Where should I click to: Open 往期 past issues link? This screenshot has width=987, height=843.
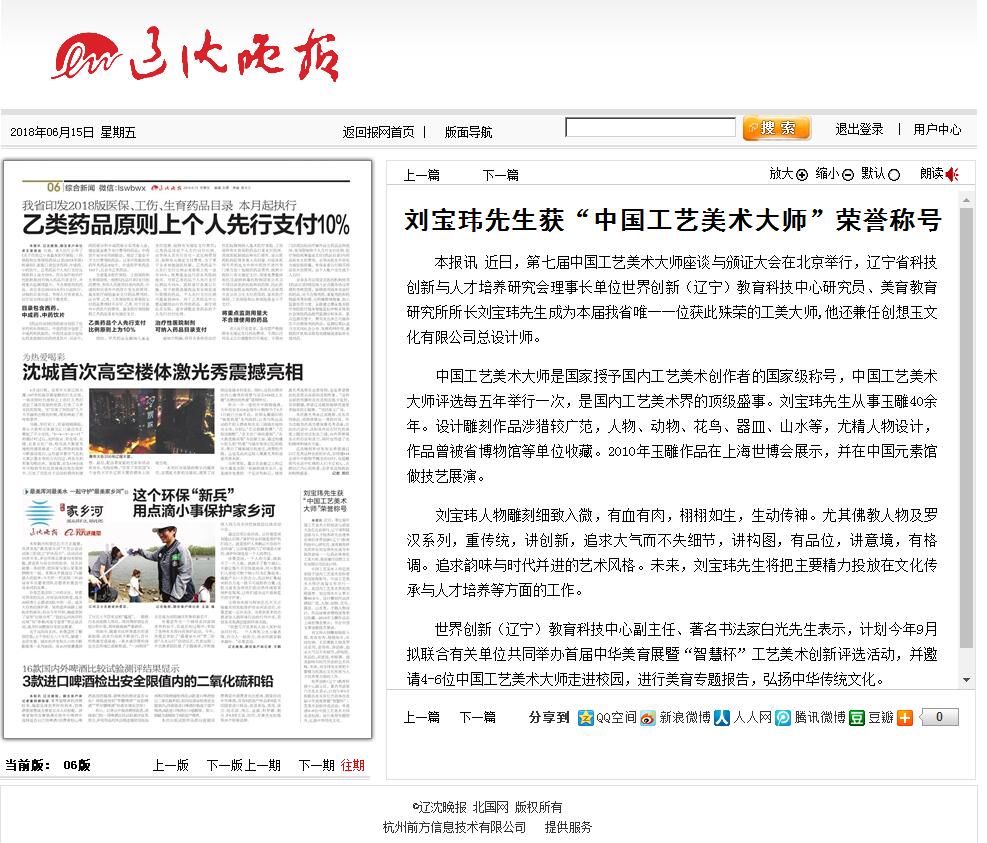[x=352, y=766]
